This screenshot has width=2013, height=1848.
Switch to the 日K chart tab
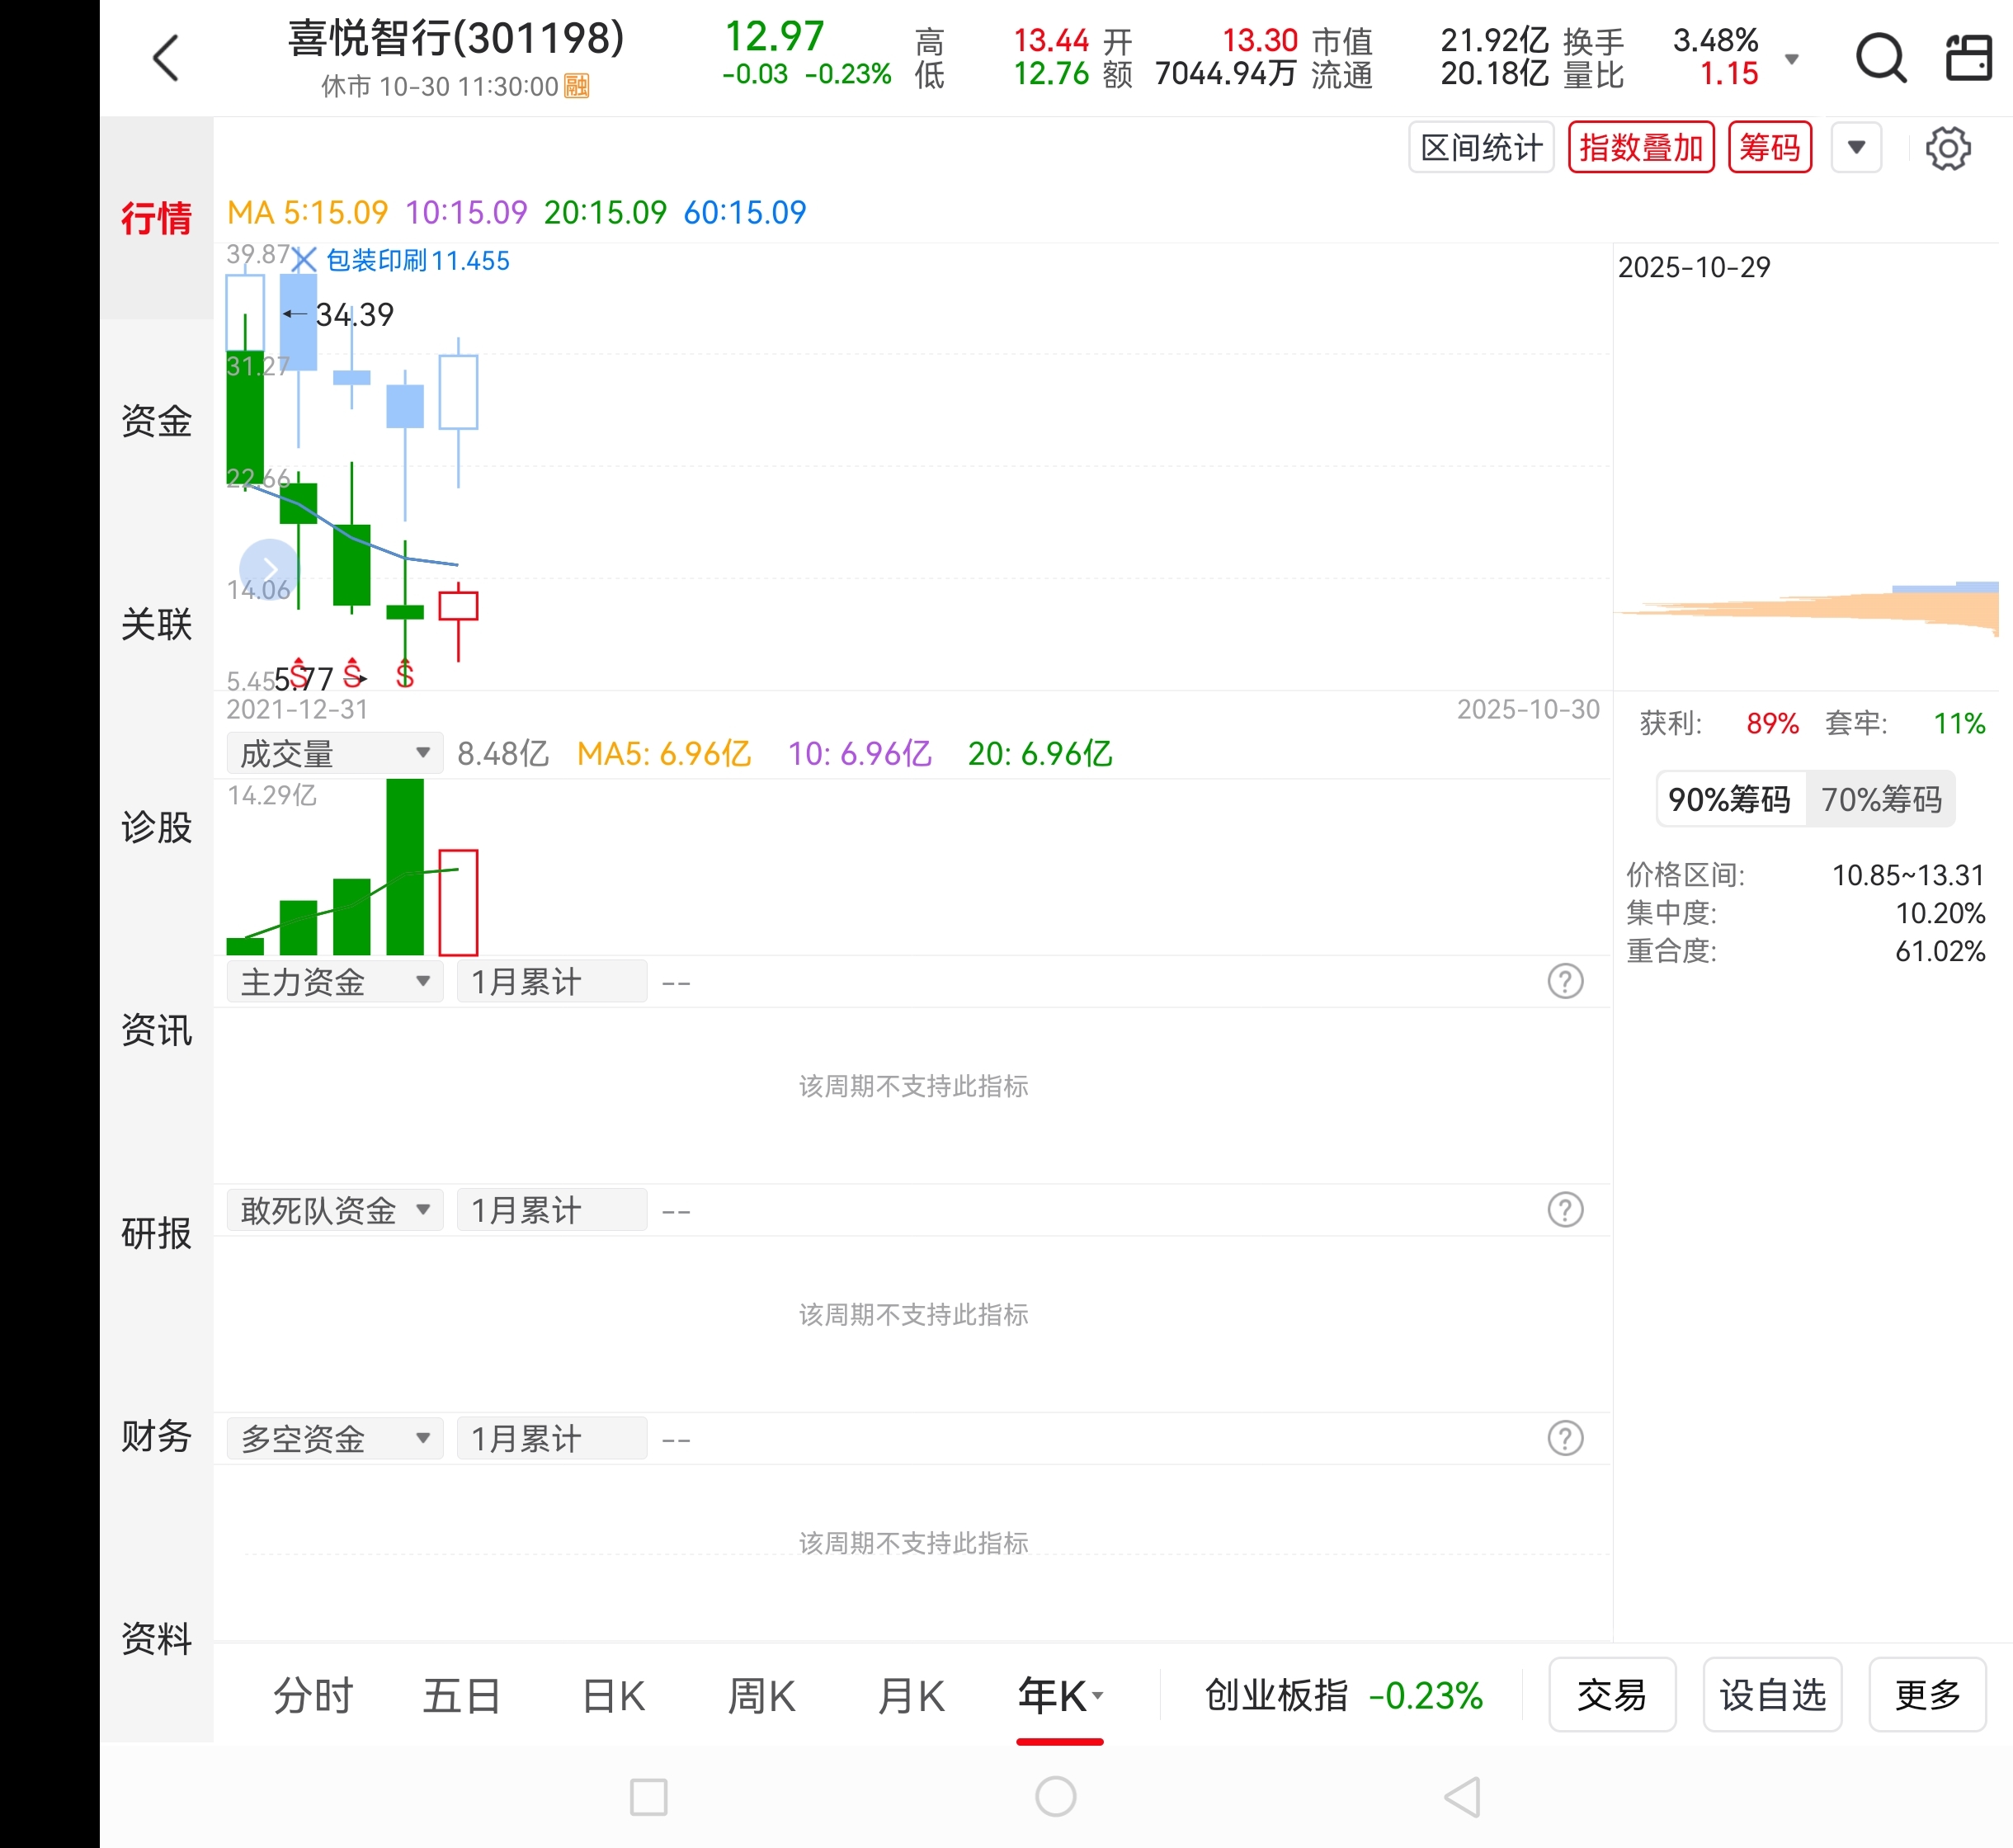tap(613, 1696)
